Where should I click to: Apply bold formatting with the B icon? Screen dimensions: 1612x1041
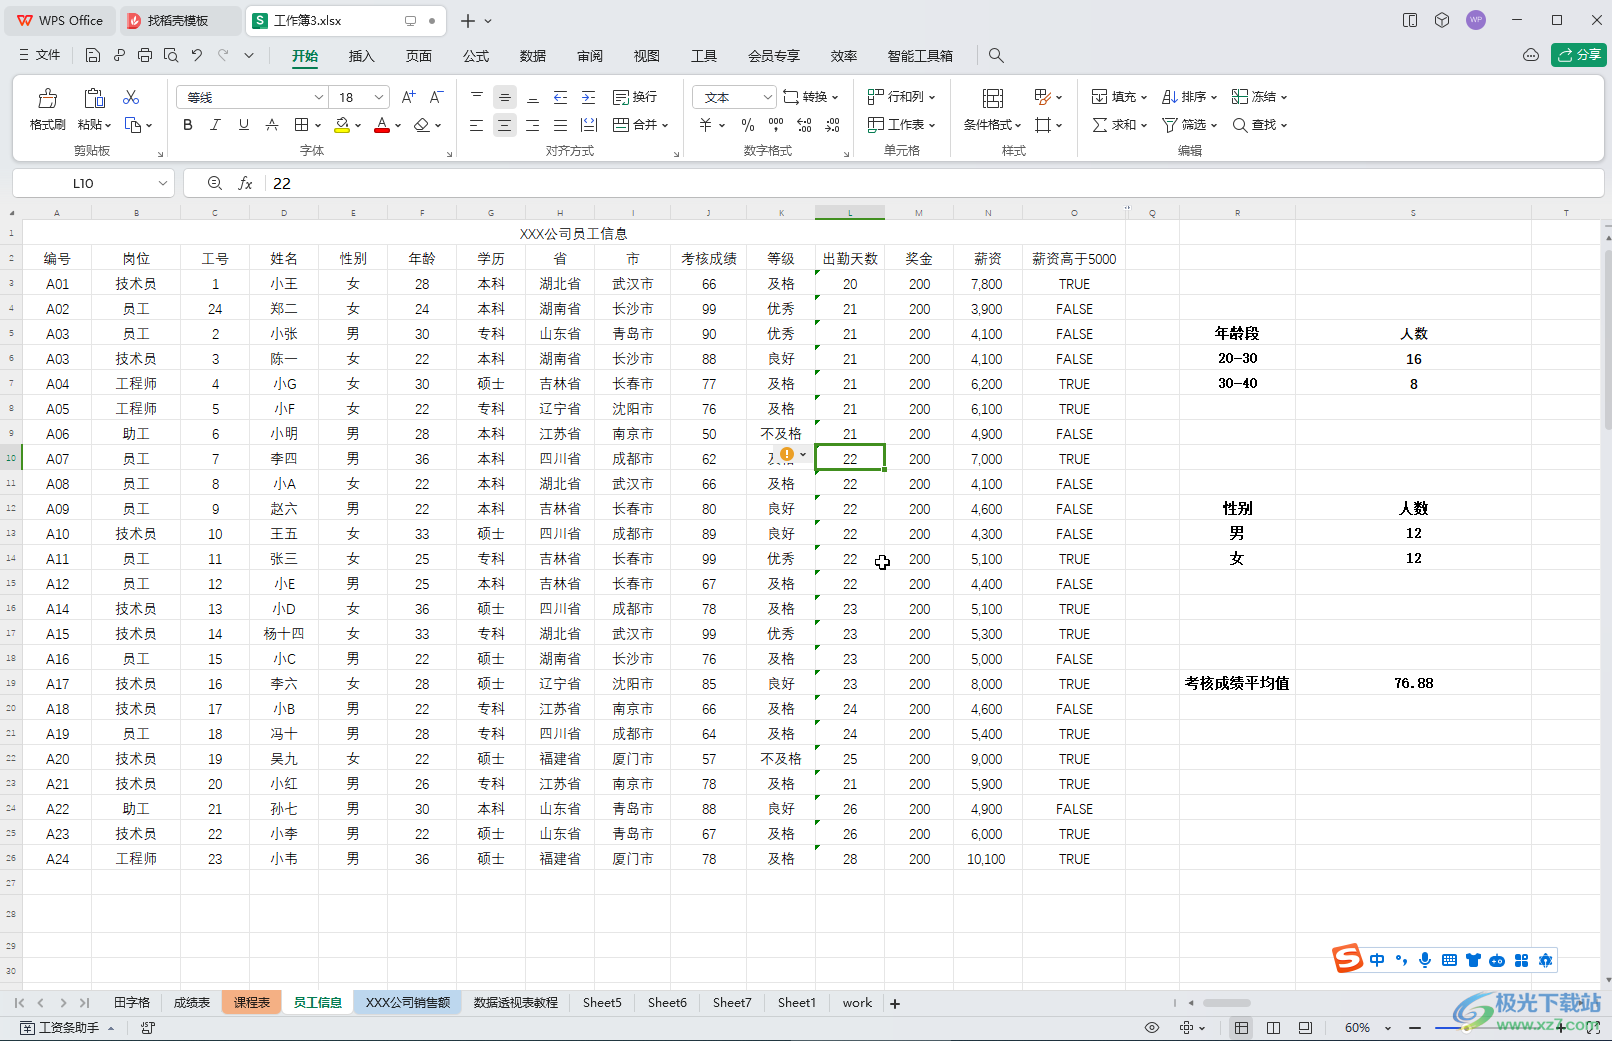[188, 125]
